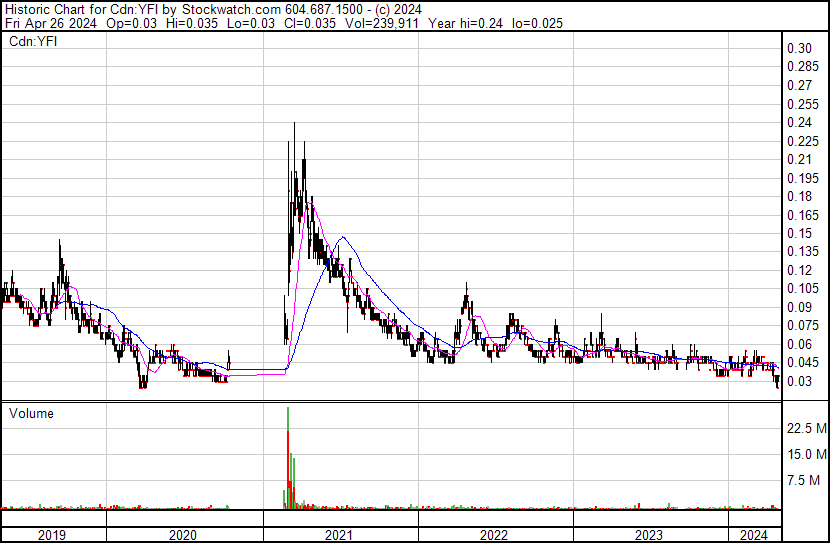Viewport: 830px width, 543px height.
Task: Click the 0.18 price axis label
Action: [799, 196]
